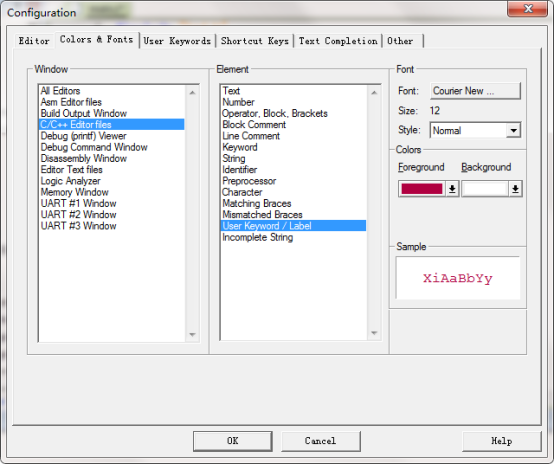Pick Identifier element
The height and width of the screenshot is (464, 554).
pos(293,170)
